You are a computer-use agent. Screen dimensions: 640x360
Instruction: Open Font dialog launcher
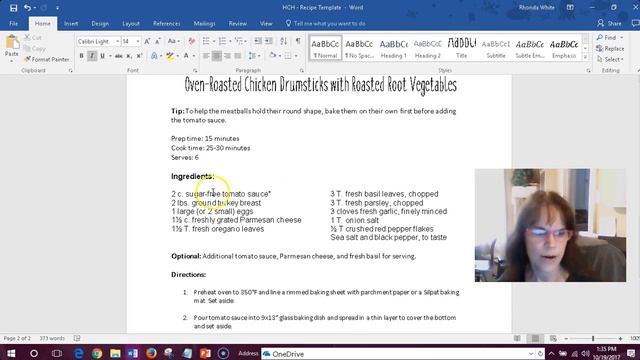pos(195,71)
